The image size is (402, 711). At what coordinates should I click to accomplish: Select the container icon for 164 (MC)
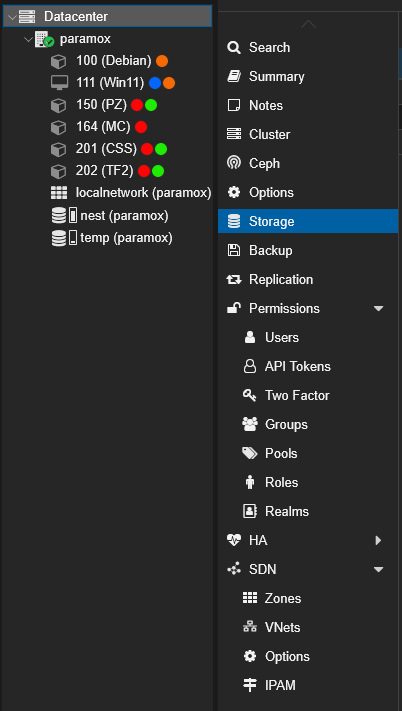click(x=58, y=127)
